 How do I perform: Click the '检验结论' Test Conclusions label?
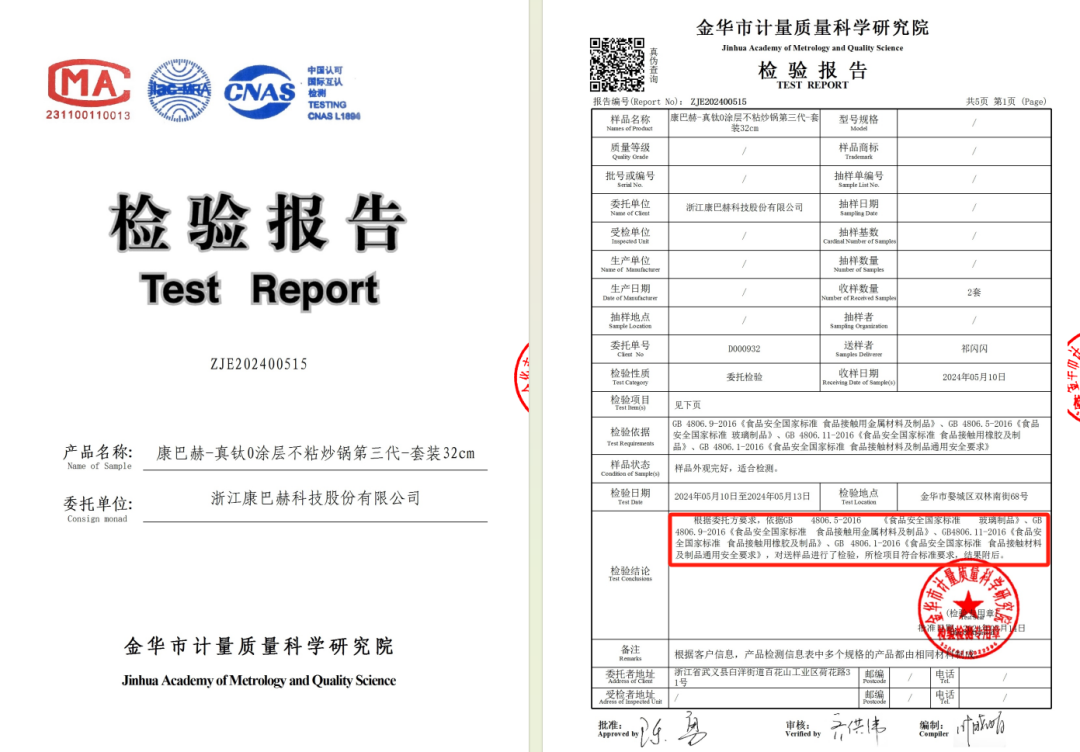(x=630, y=571)
